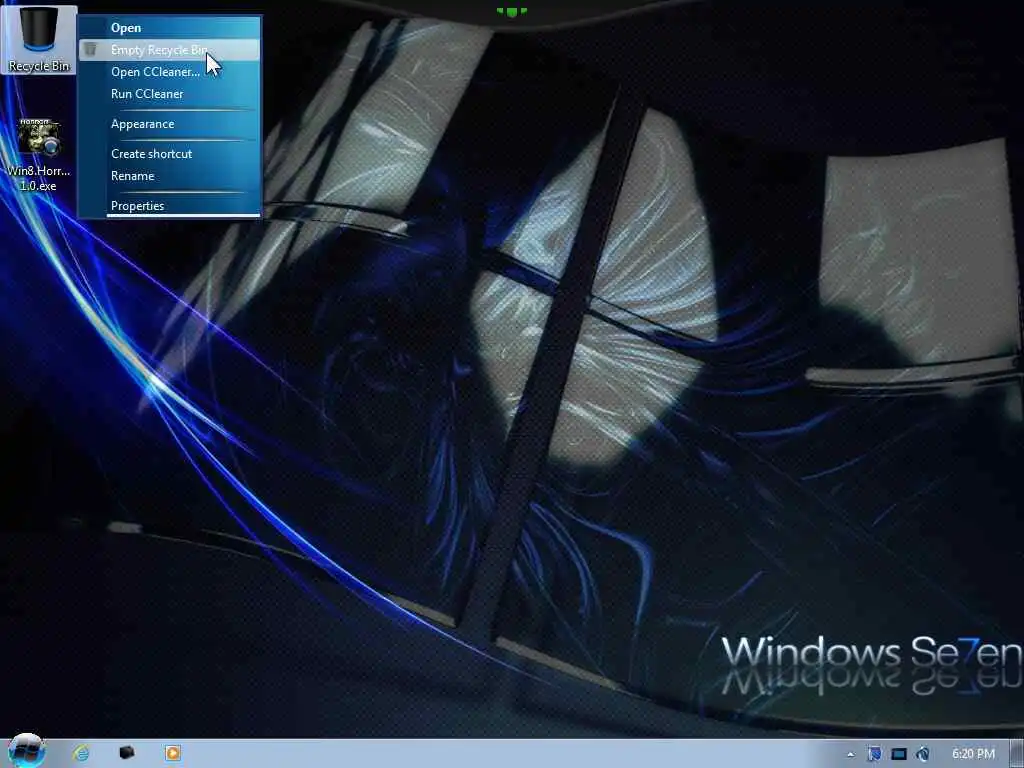Open the Action Center flag icon
This screenshot has height=768, width=1024.
[x=874, y=754]
